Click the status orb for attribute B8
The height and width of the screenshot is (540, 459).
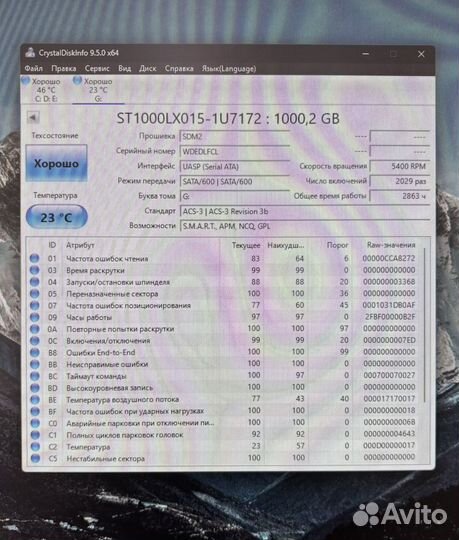(34, 352)
